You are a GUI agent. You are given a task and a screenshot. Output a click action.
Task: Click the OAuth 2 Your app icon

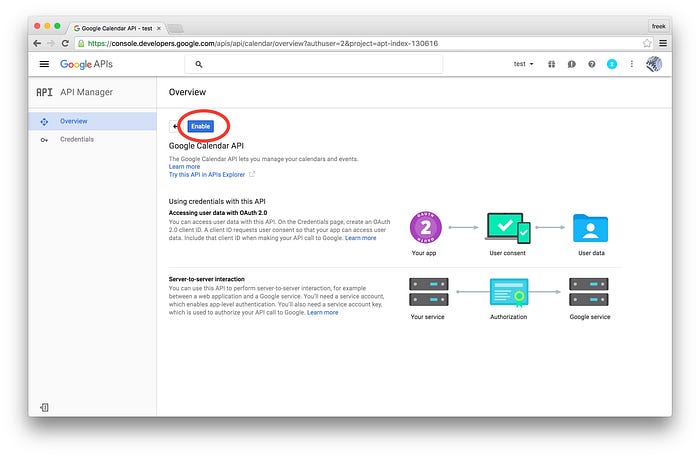[426, 228]
